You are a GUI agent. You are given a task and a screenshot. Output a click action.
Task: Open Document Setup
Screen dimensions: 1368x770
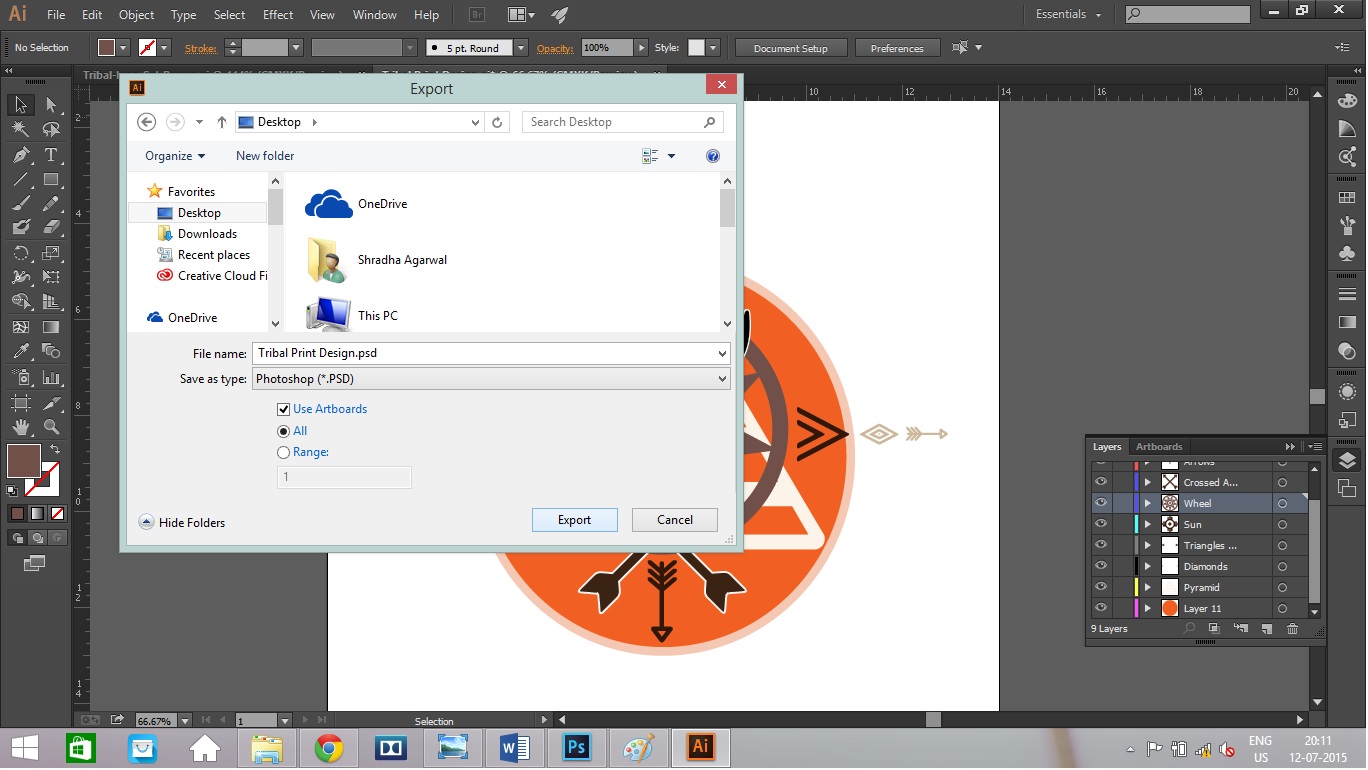pos(791,48)
